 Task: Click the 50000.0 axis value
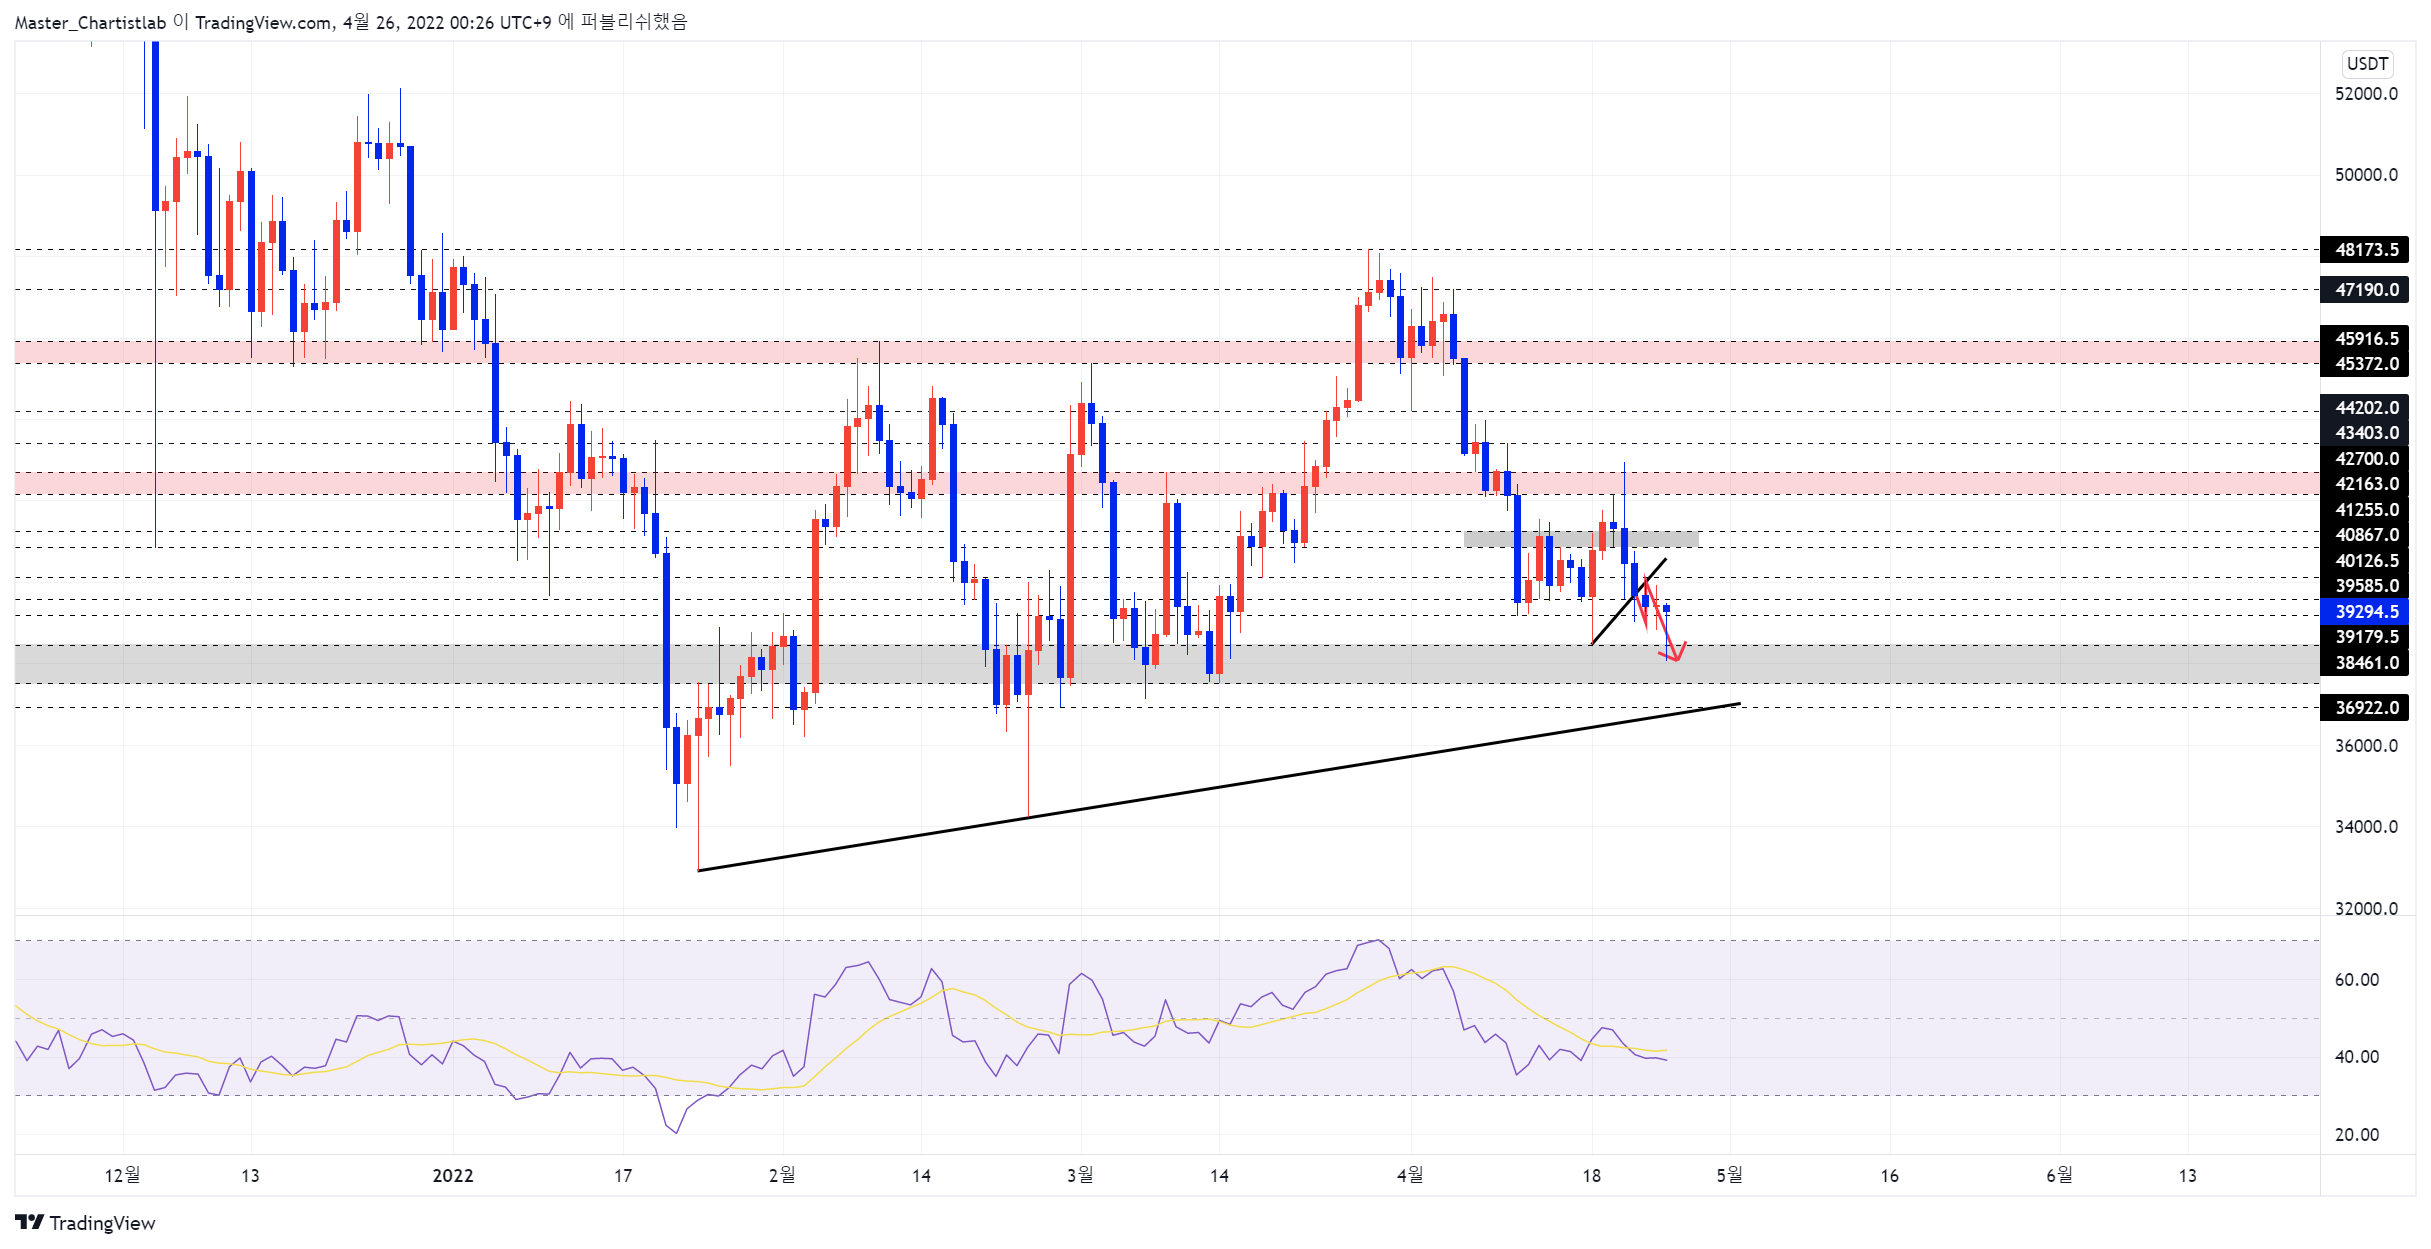pyautogui.click(x=2366, y=175)
